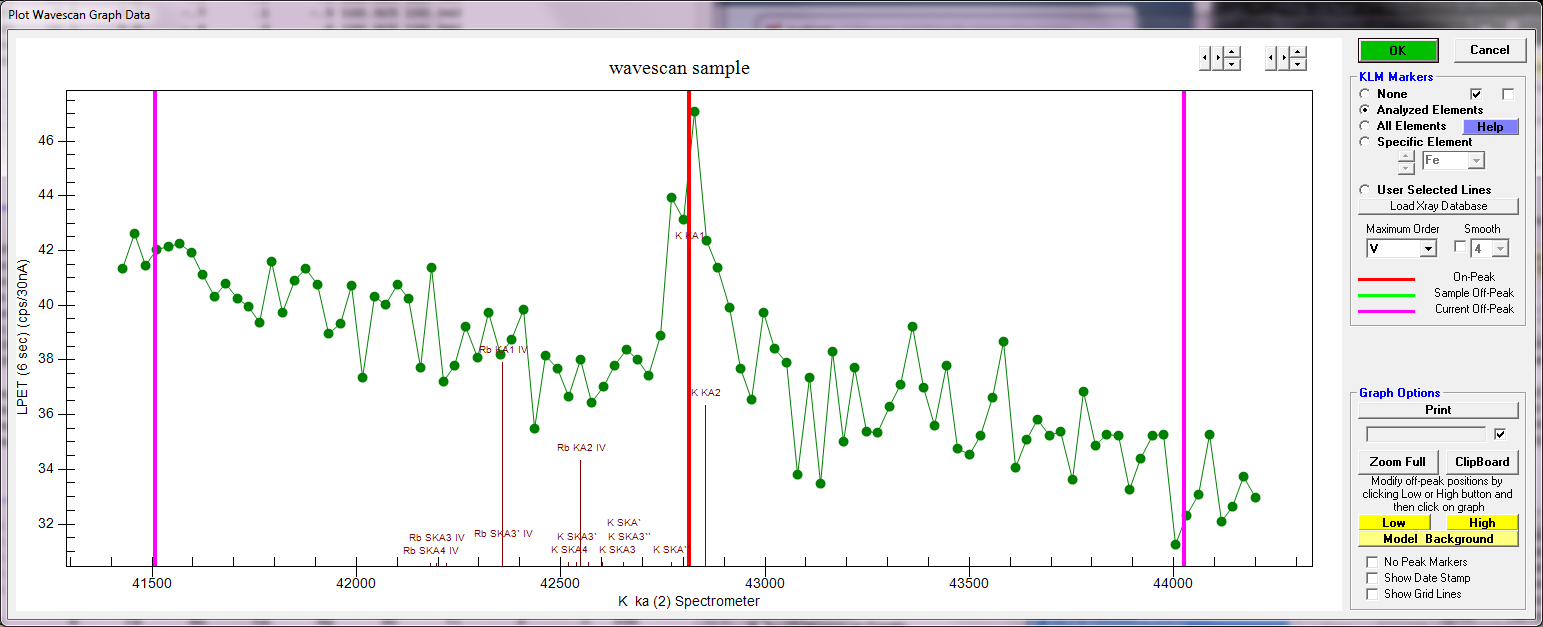Click Load Xray Database button

pyautogui.click(x=1438, y=206)
